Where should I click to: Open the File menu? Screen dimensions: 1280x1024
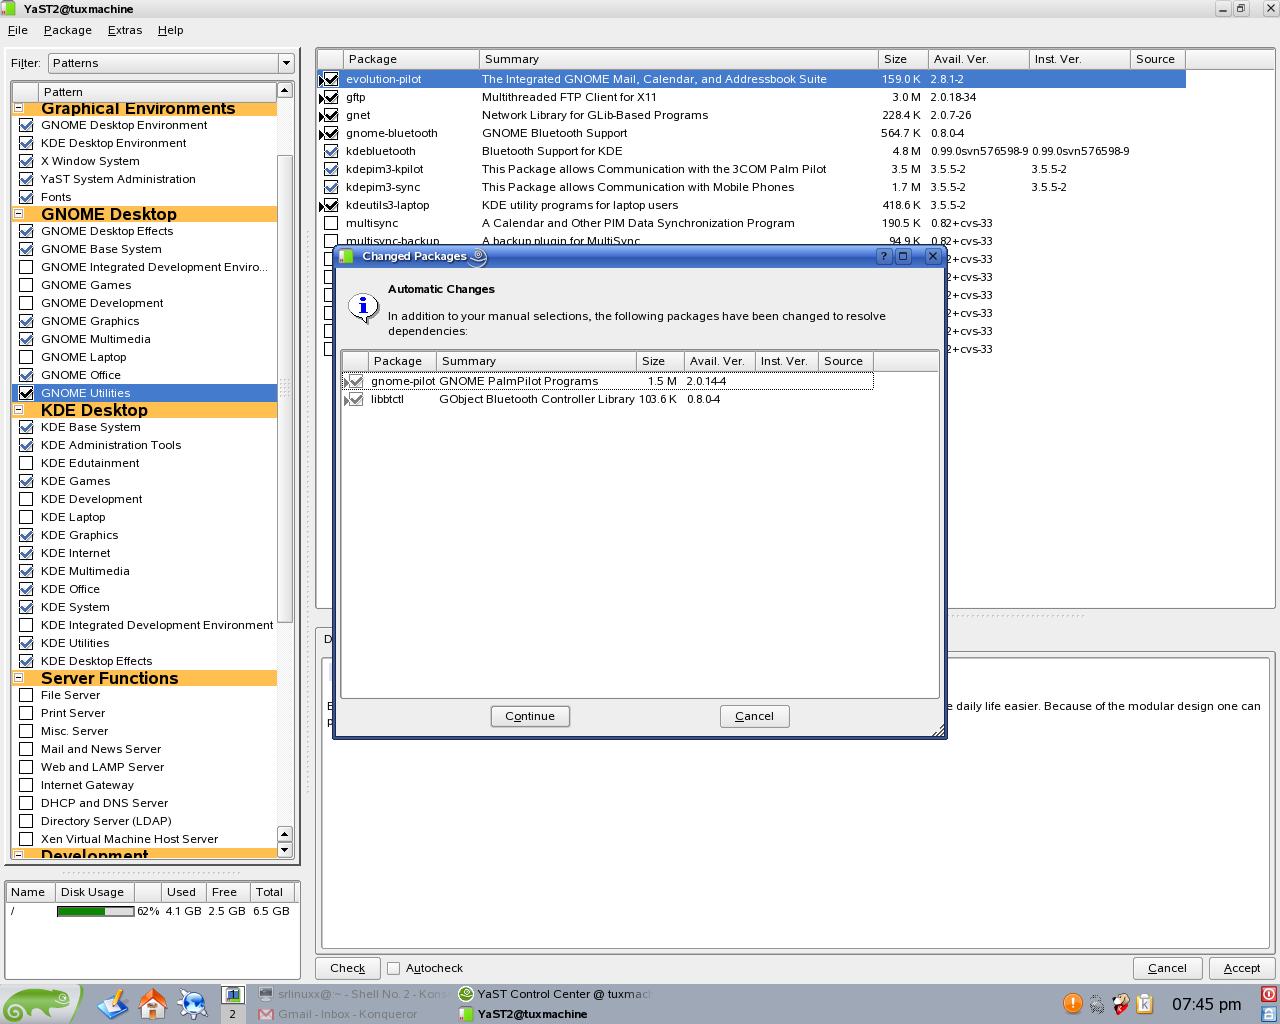(x=18, y=30)
